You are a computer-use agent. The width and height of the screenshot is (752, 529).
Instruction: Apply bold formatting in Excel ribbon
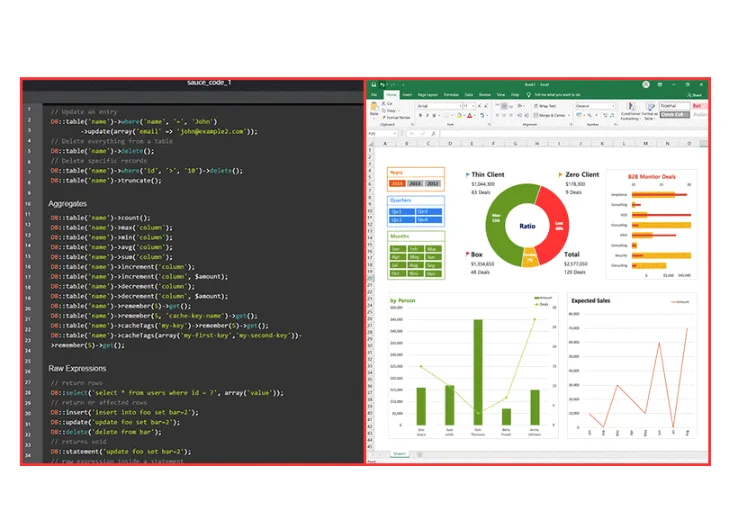tap(419, 115)
